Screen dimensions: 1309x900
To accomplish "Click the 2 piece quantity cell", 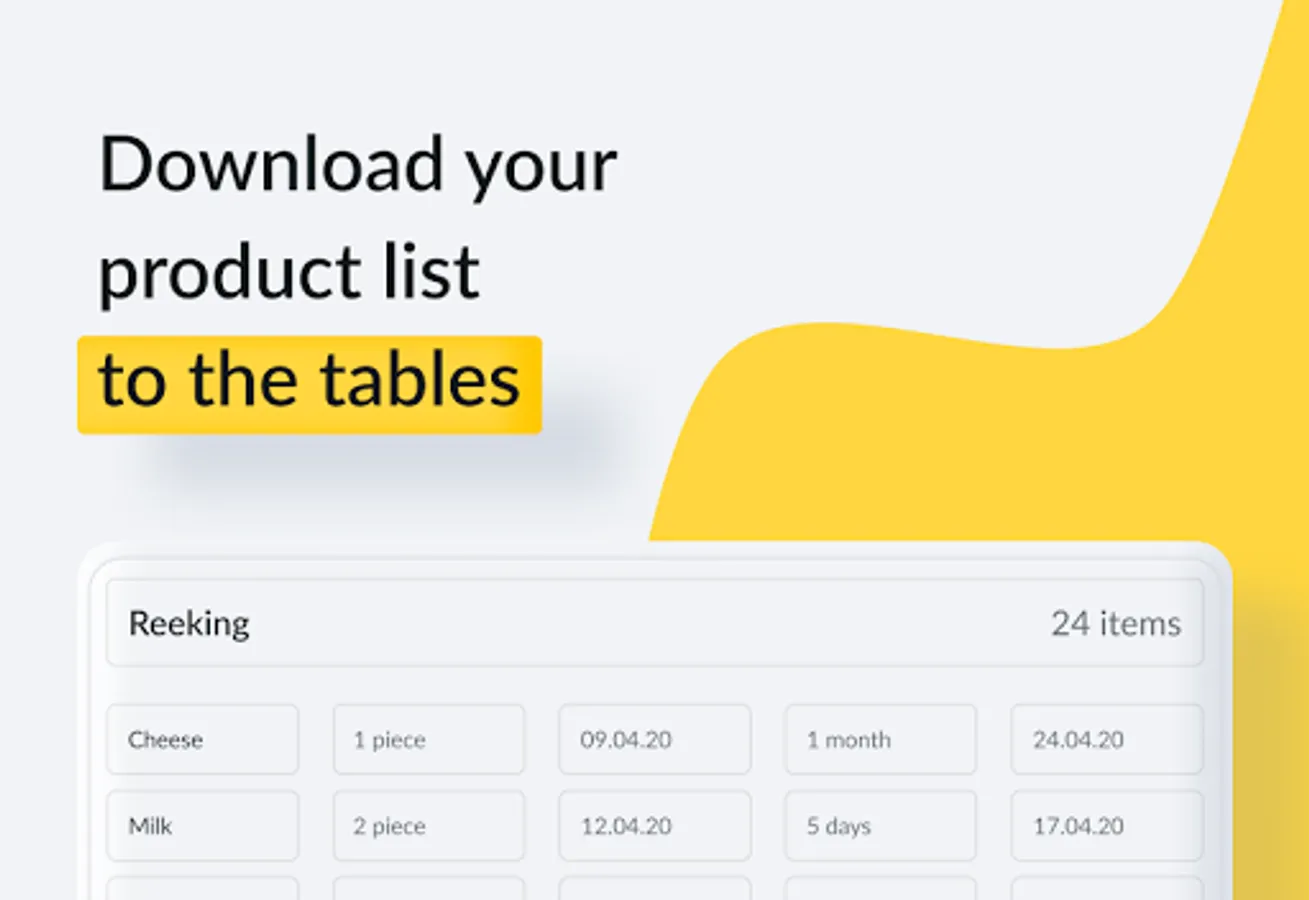I will [429, 826].
